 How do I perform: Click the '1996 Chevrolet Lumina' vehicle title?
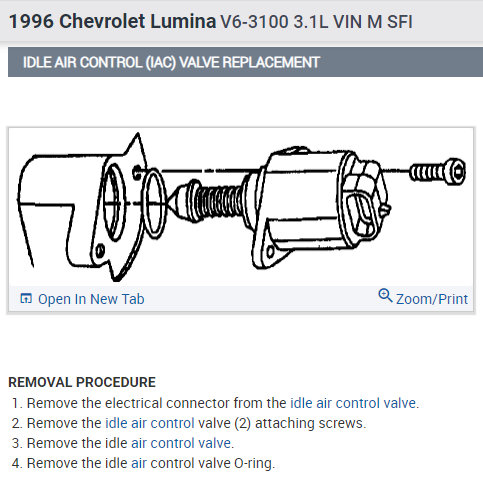112,21
